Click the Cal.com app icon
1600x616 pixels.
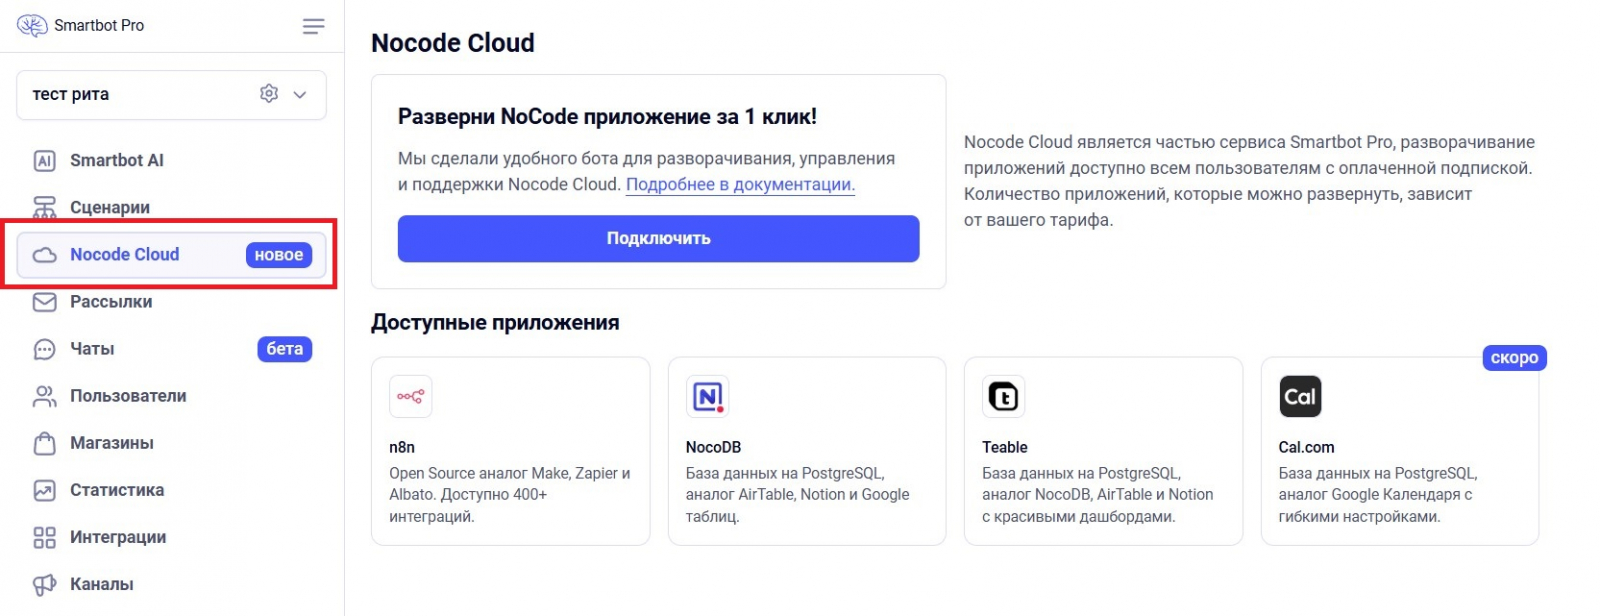pos(1300,397)
